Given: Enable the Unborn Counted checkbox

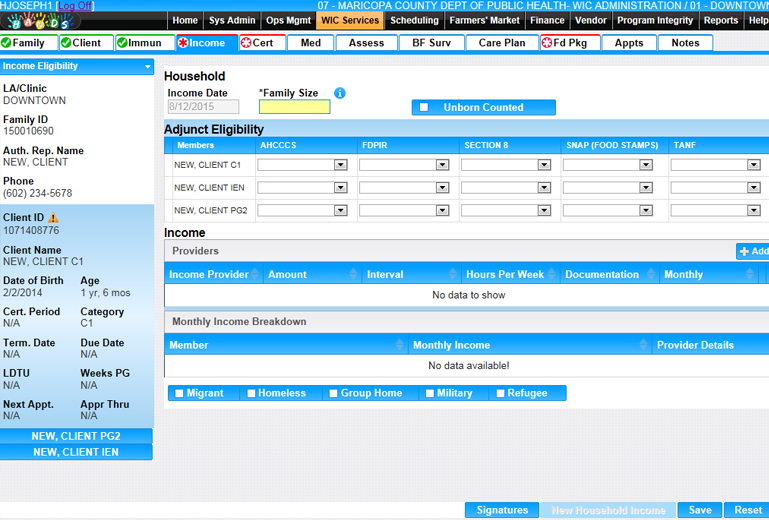Looking at the screenshot, I should [424, 108].
